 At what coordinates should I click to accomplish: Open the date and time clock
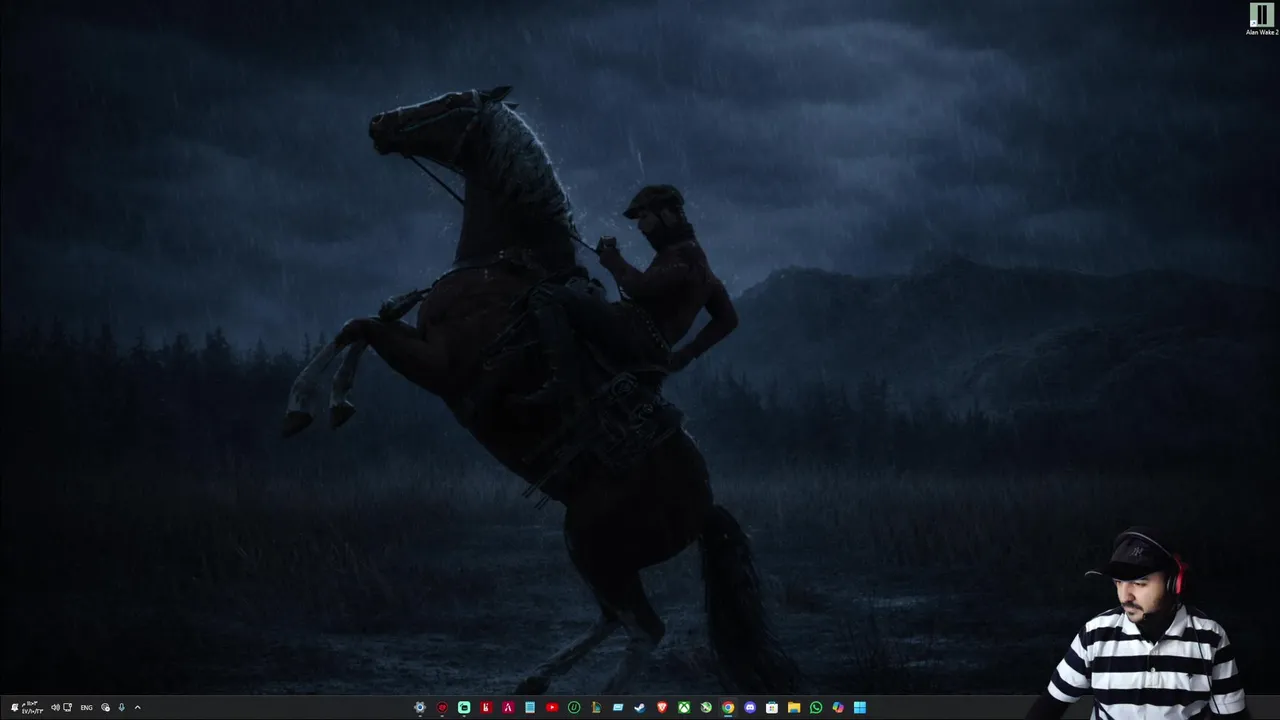click(x=32, y=707)
